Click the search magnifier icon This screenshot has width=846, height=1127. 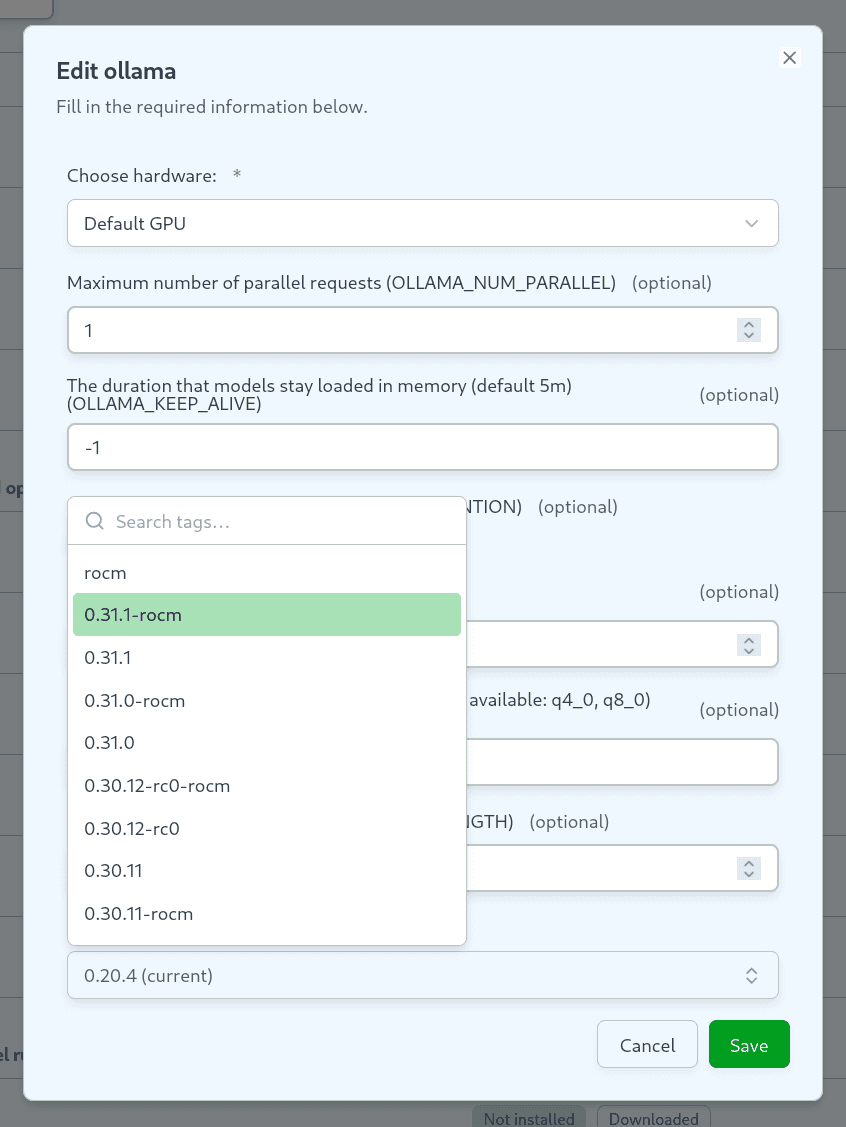point(95,520)
